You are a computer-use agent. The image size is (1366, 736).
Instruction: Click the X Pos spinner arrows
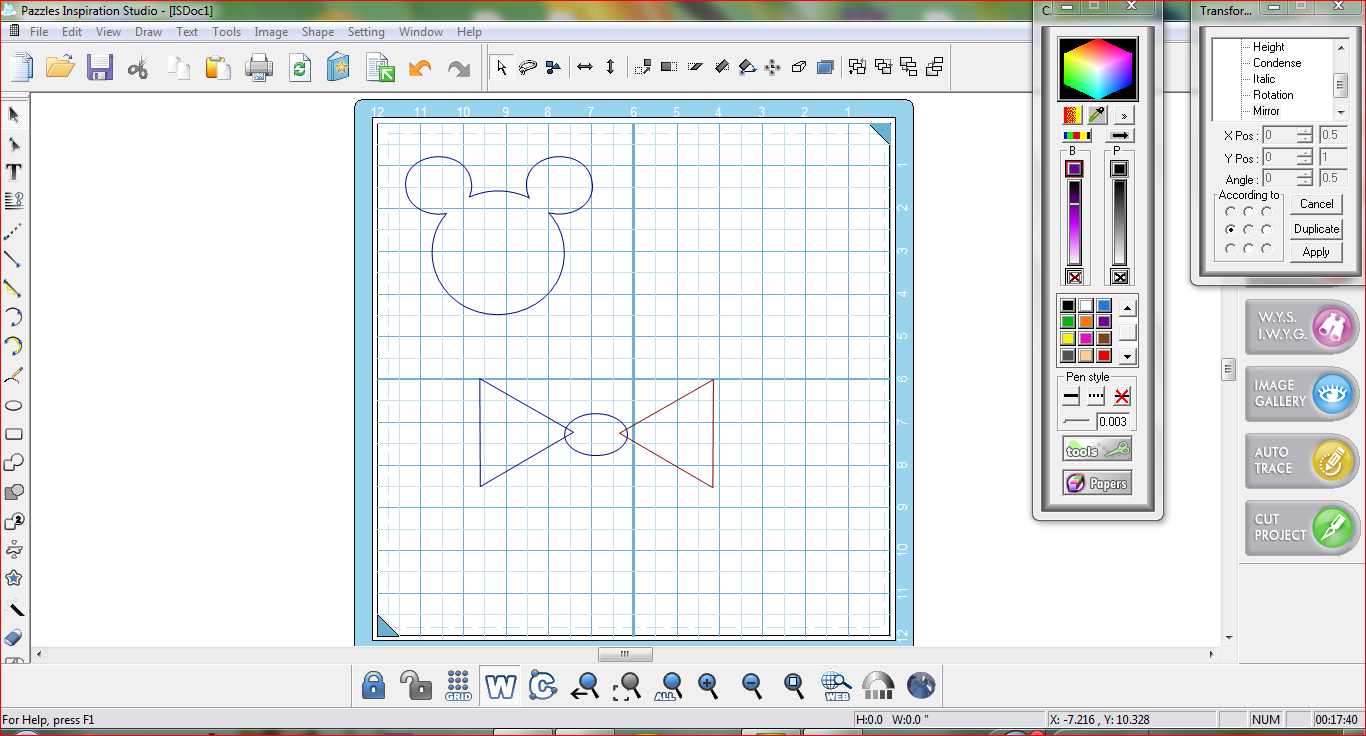[1305, 135]
